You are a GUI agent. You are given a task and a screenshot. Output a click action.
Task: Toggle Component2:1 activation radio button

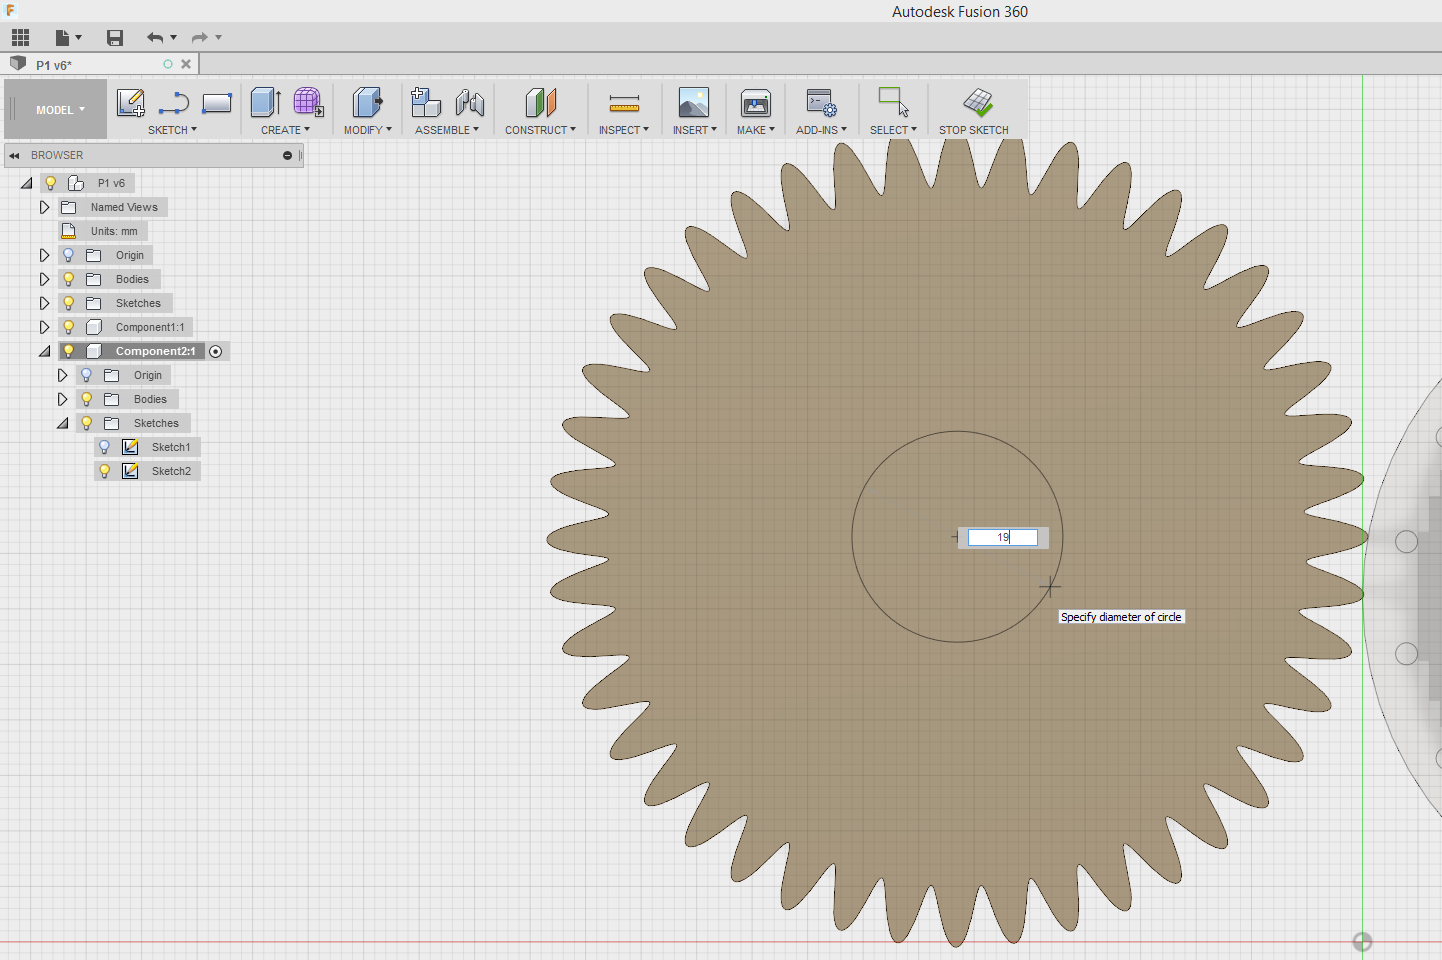[216, 352]
